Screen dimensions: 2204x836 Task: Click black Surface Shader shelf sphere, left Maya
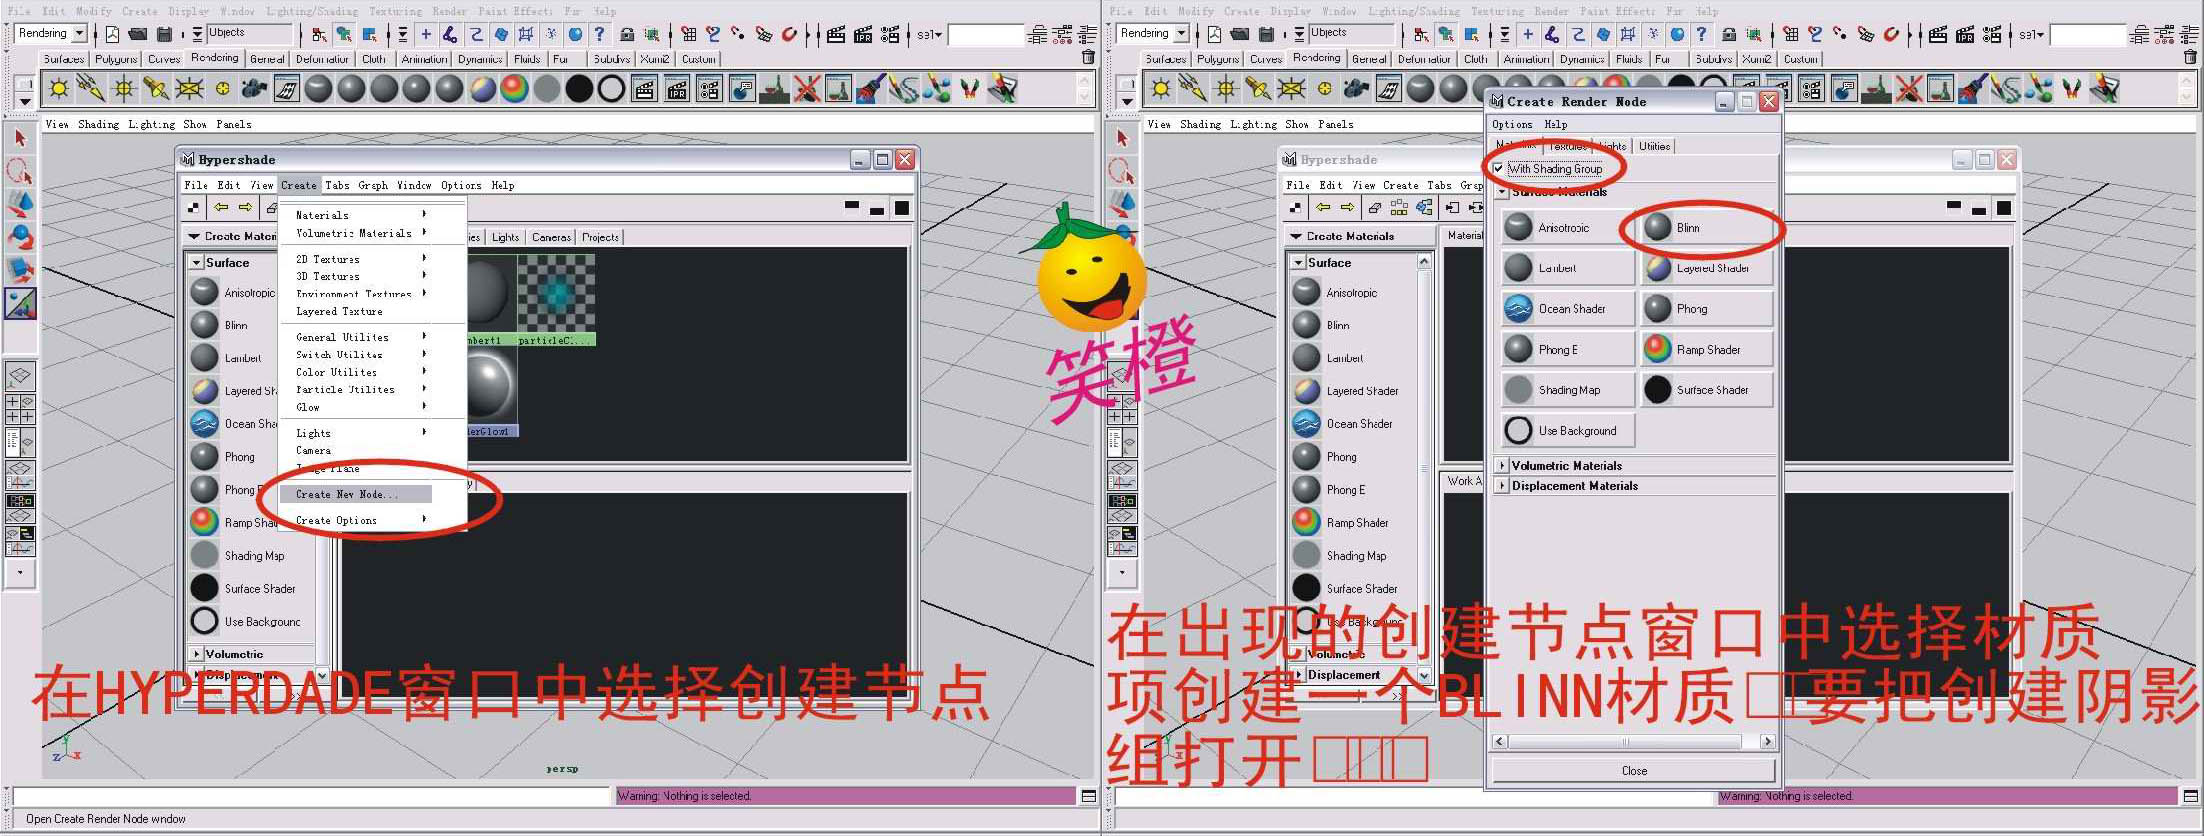coord(579,89)
